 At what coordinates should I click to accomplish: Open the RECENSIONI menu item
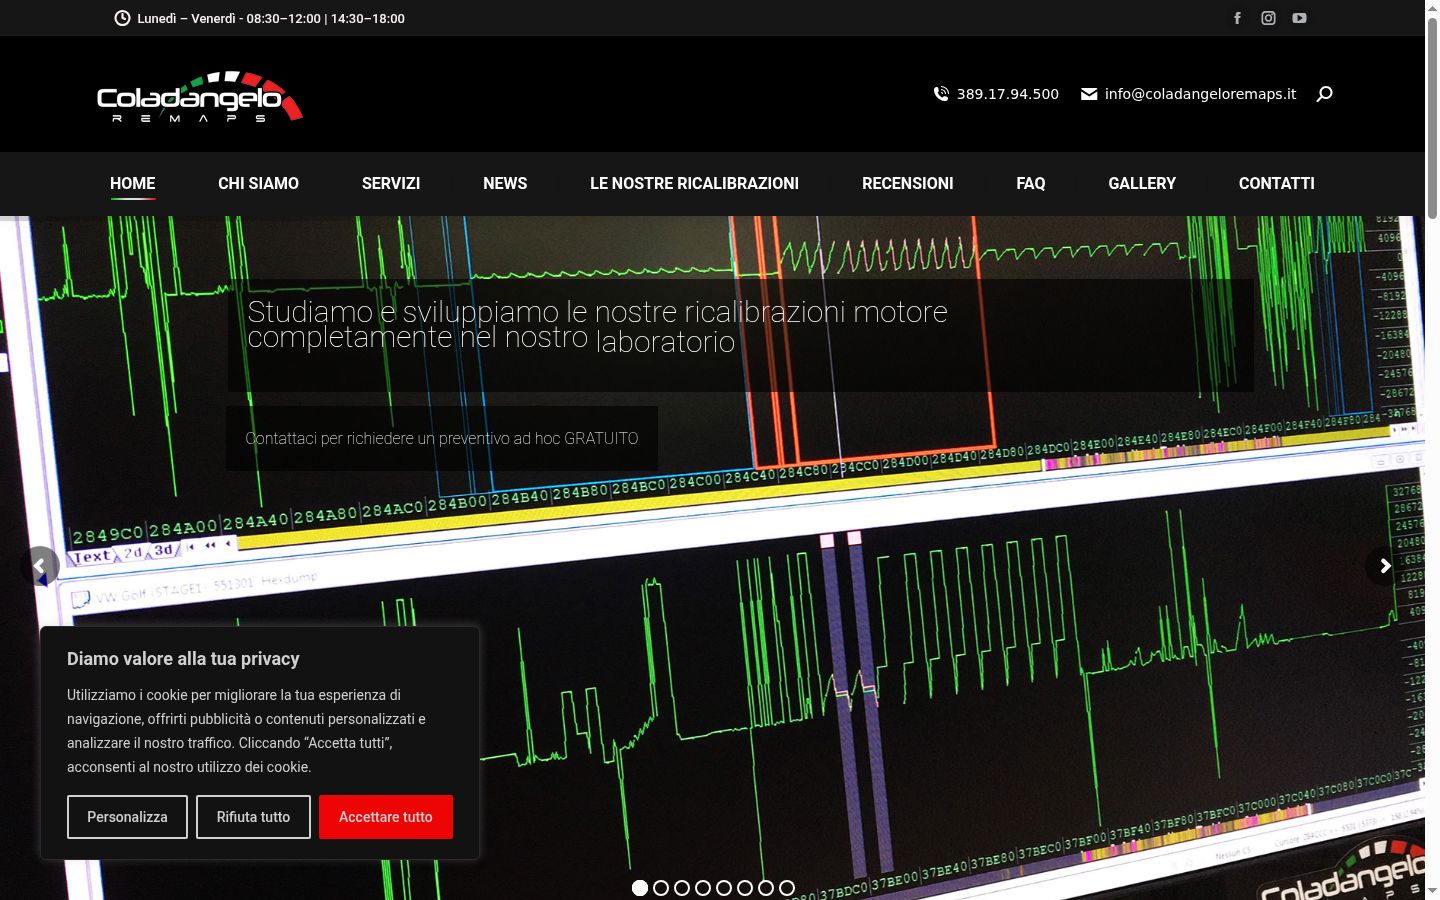click(x=907, y=184)
